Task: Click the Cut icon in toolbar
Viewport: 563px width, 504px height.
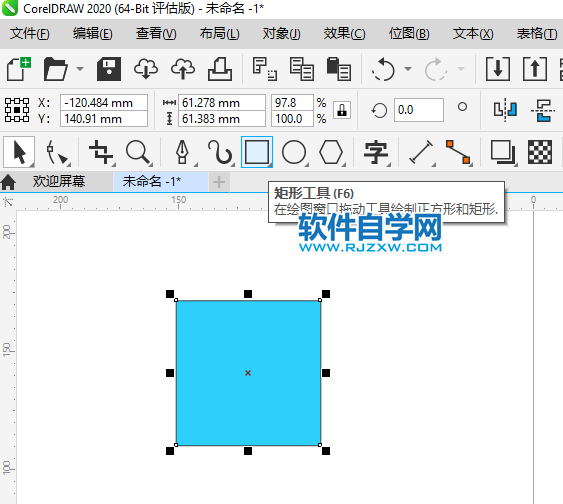Action: pyautogui.click(x=265, y=69)
